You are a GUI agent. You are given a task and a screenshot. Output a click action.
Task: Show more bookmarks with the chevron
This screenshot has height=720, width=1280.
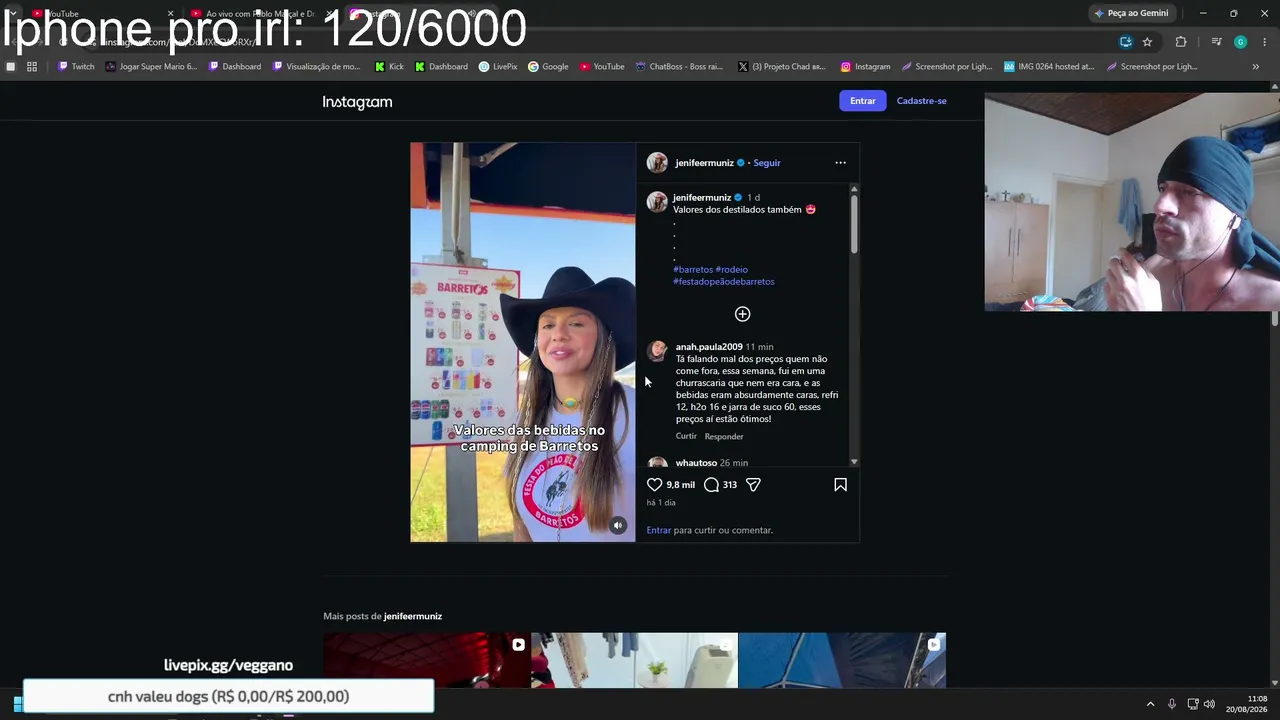point(1256,67)
